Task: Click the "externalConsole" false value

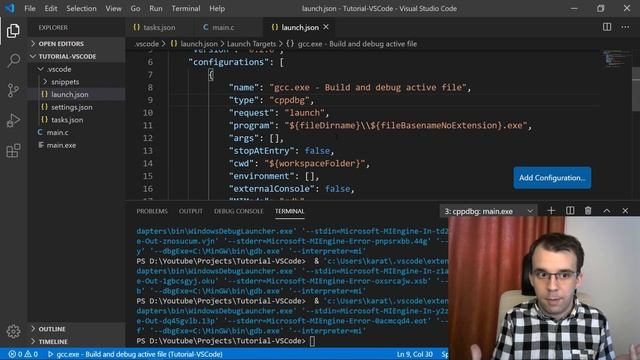Action: coord(338,189)
